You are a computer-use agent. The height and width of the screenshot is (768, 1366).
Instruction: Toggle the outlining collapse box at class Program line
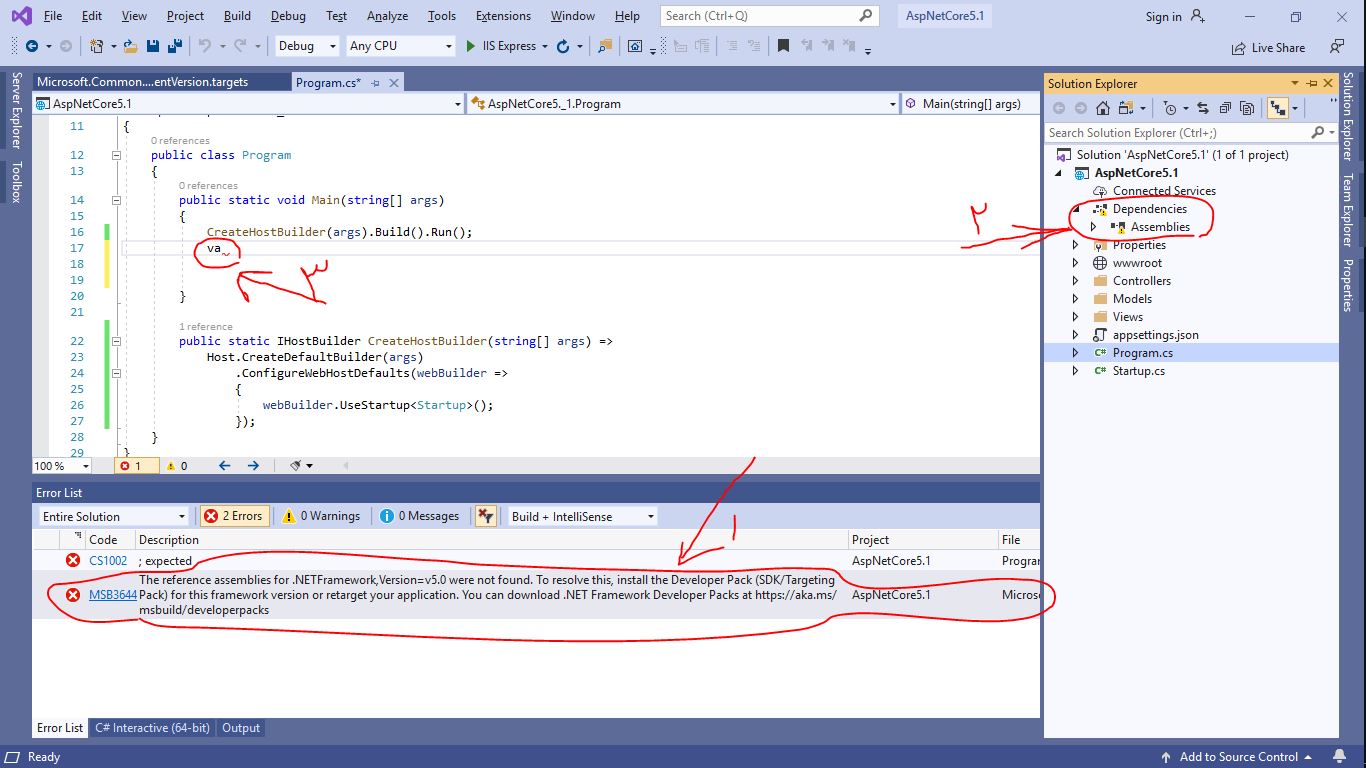[116, 155]
